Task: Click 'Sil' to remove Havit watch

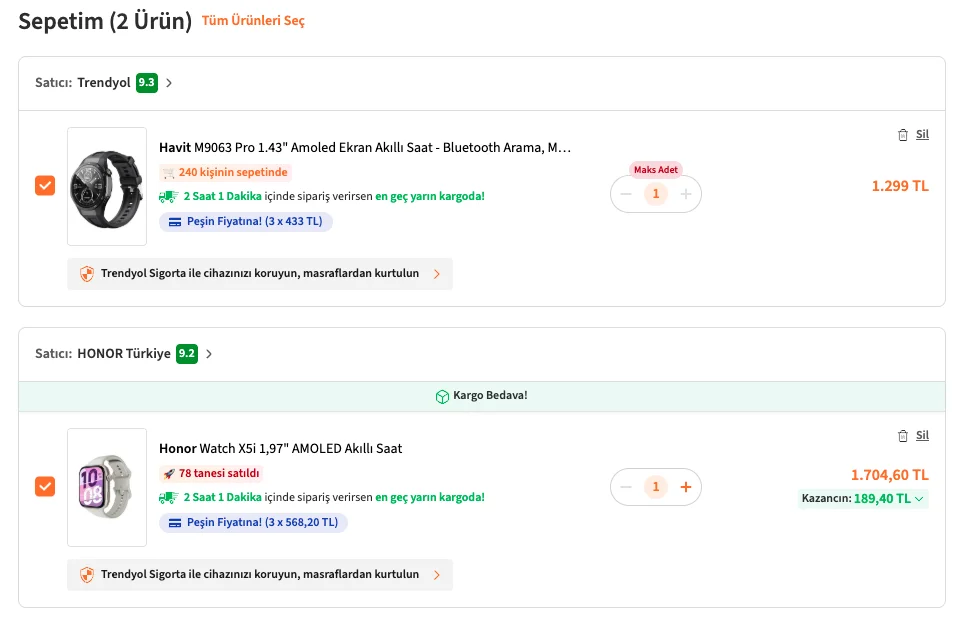Action: (922, 134)
